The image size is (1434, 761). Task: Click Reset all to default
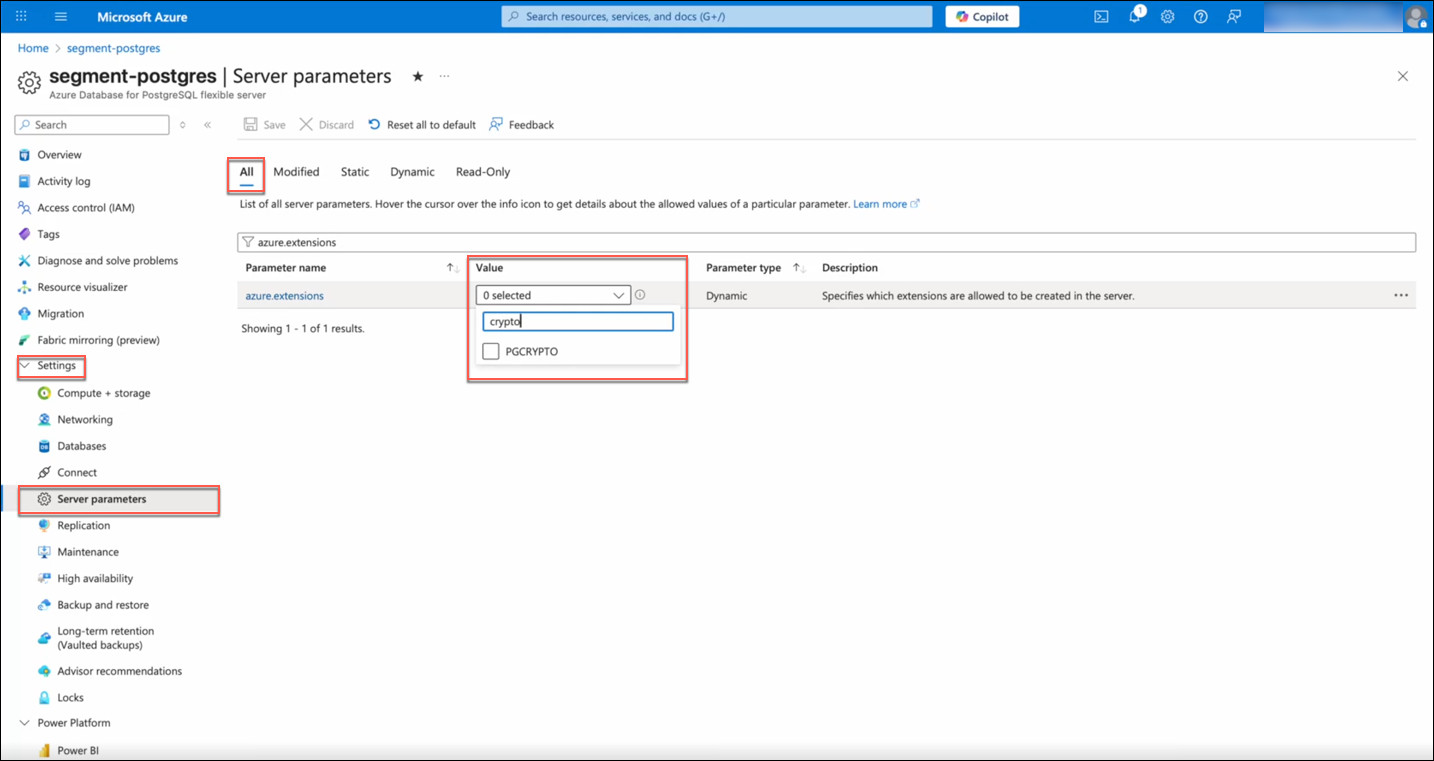(421, 125)
